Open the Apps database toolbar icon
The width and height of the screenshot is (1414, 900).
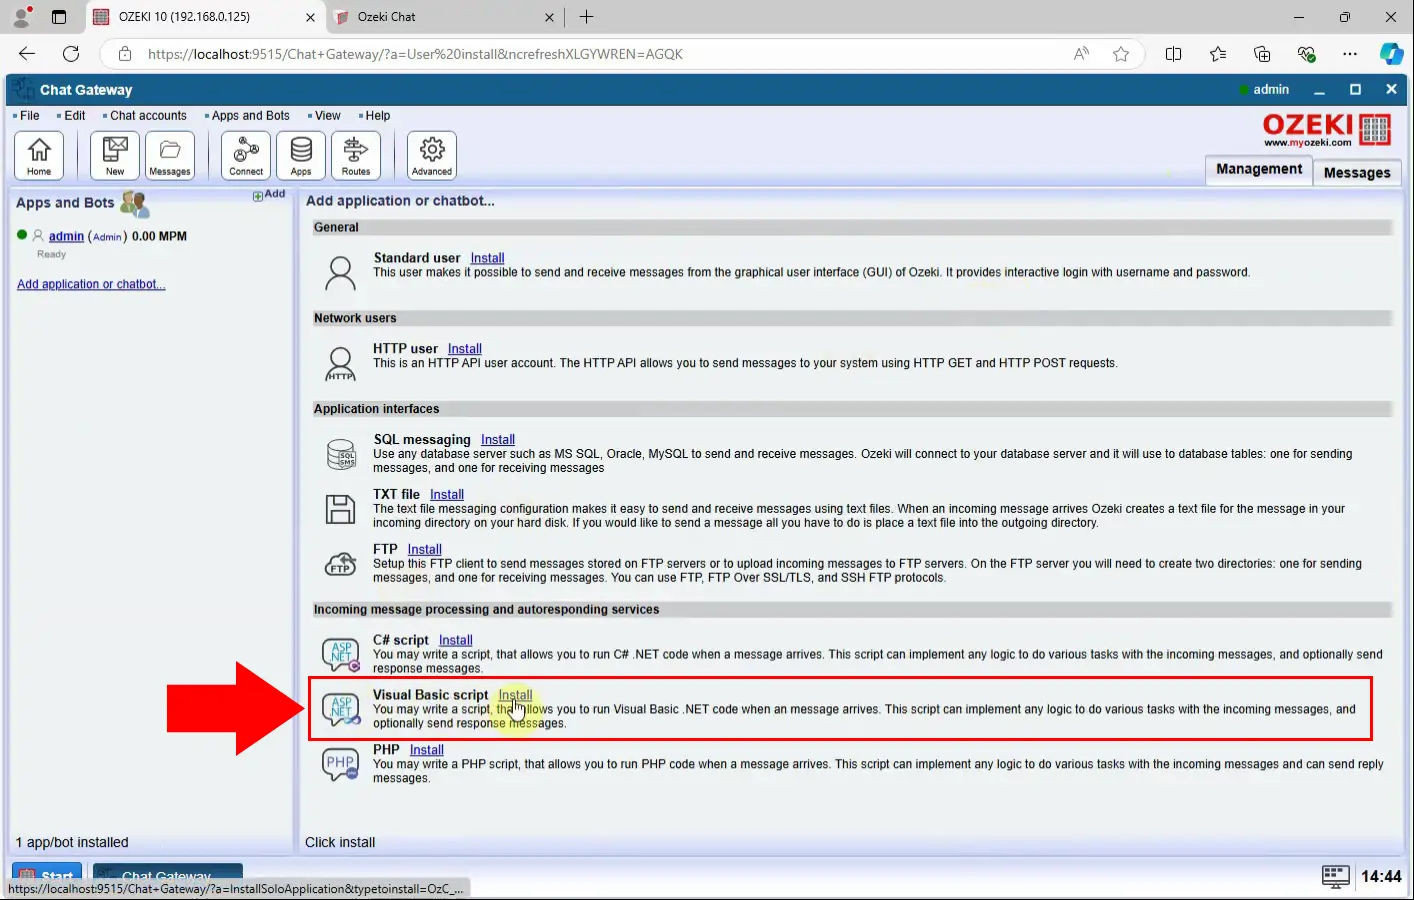click(x=301, y=155)
